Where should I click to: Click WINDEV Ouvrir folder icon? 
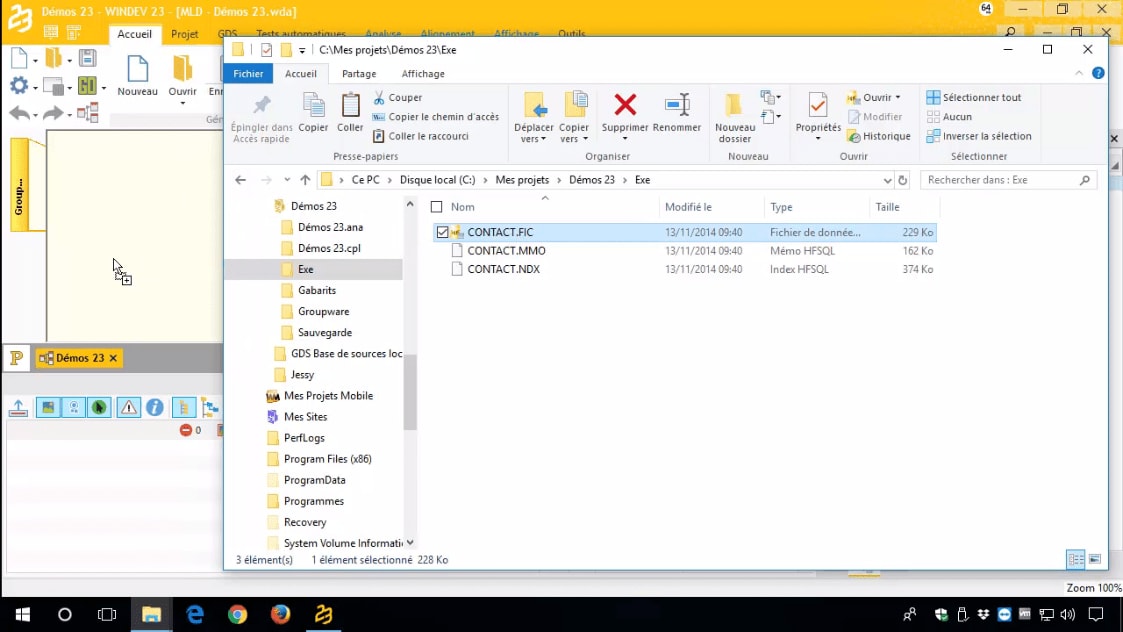pos(182,69)
